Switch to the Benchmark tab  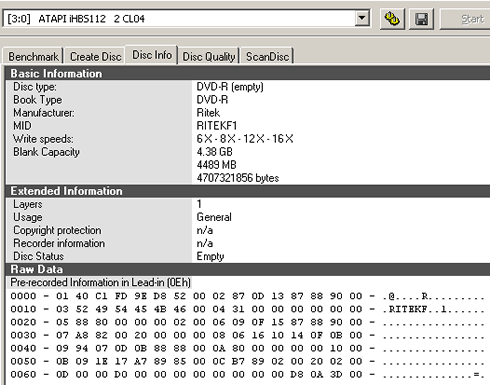33,56
